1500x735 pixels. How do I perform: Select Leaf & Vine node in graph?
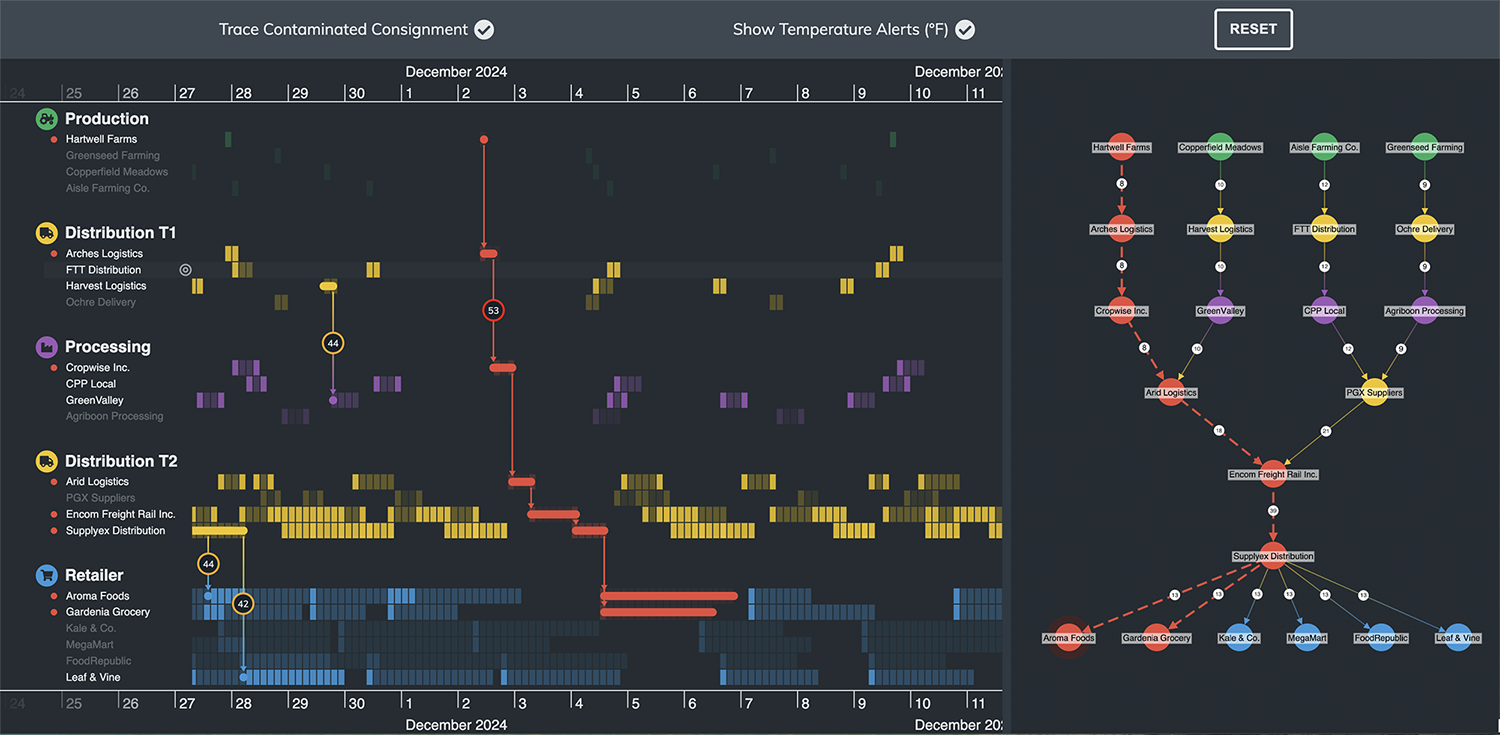[x=1458, y=638]
